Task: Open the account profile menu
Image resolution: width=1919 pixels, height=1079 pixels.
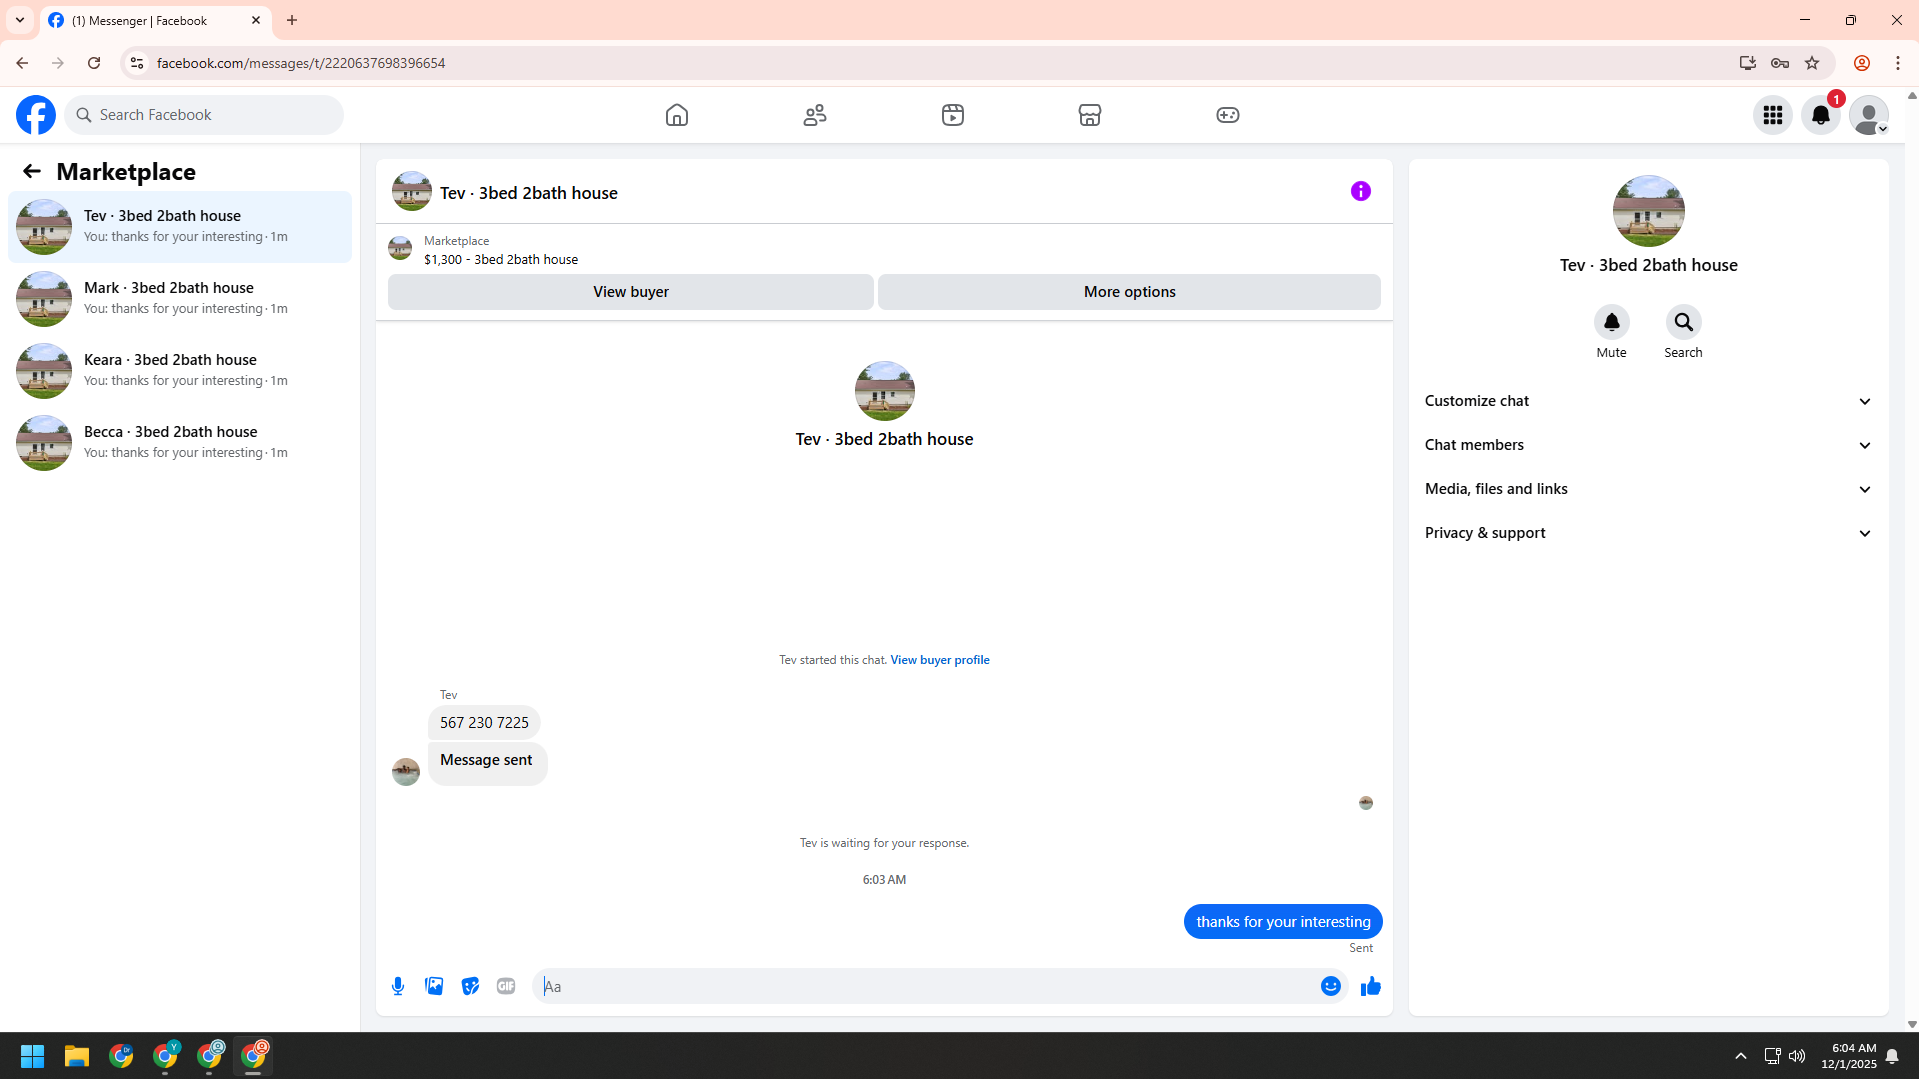Action: coord(1869,115)
